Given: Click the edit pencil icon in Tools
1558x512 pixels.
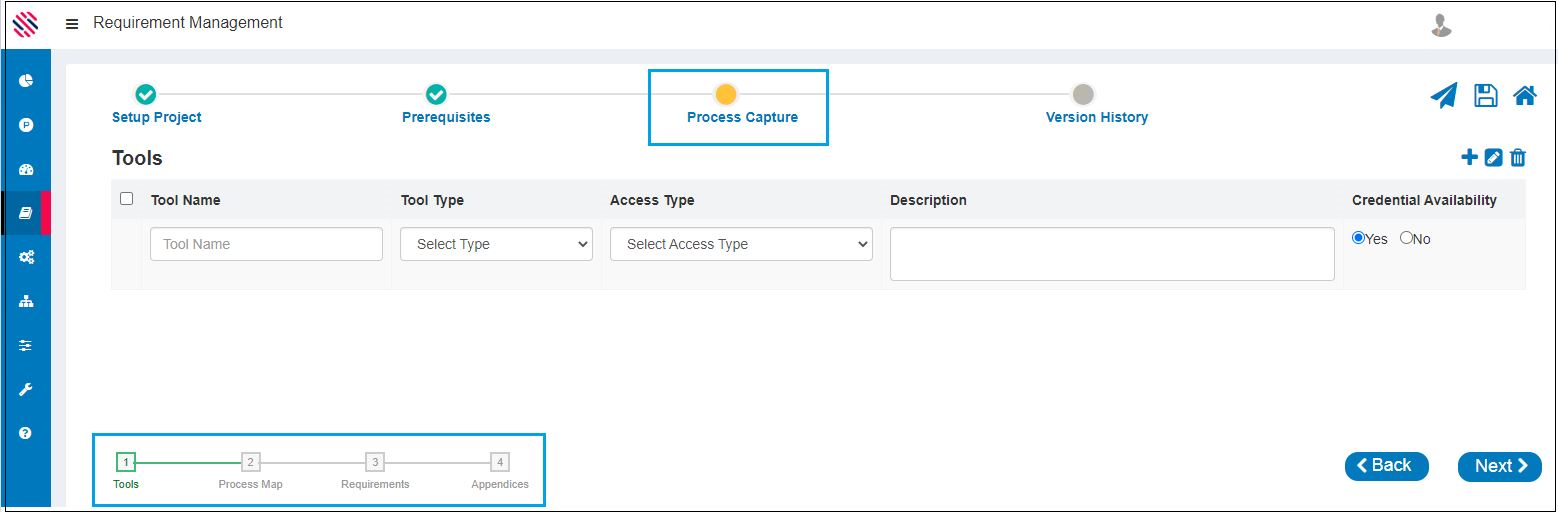Looking at the screenshot, I should 1493,157.
